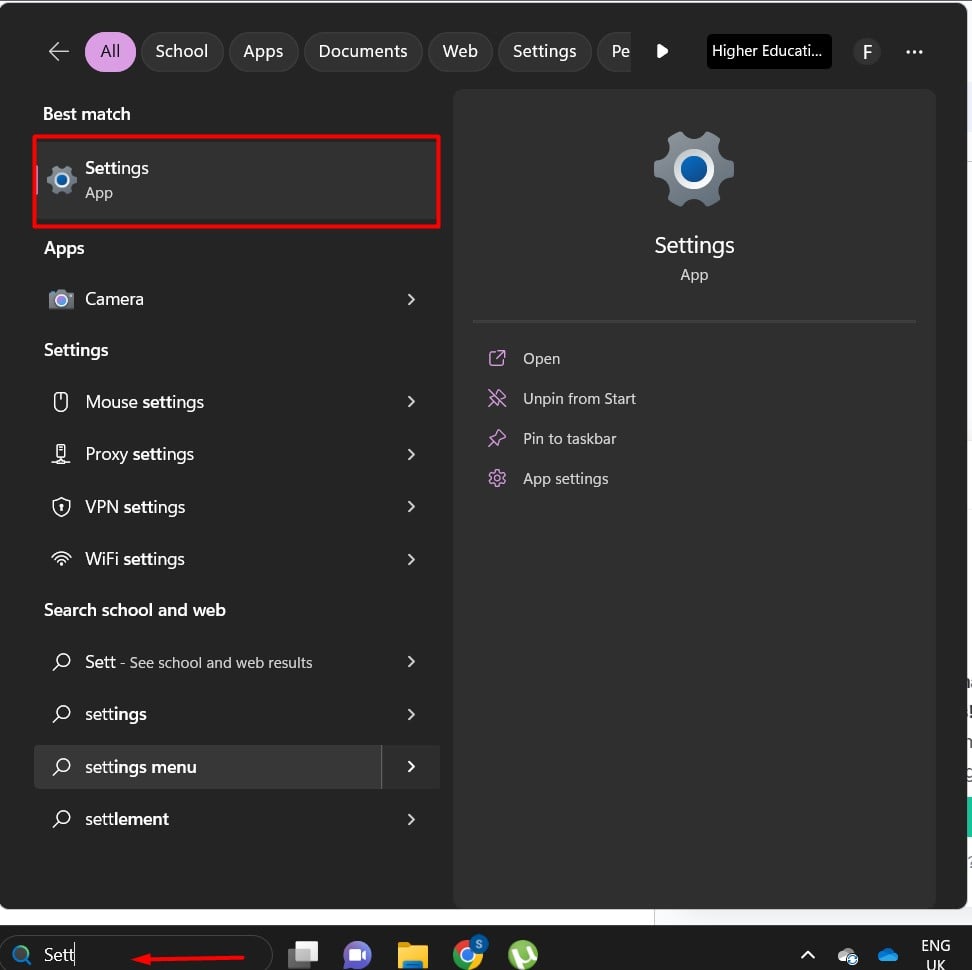Open the OneDrive system tray icon
The image size is (972, 970).
click(x=887, y=954)
